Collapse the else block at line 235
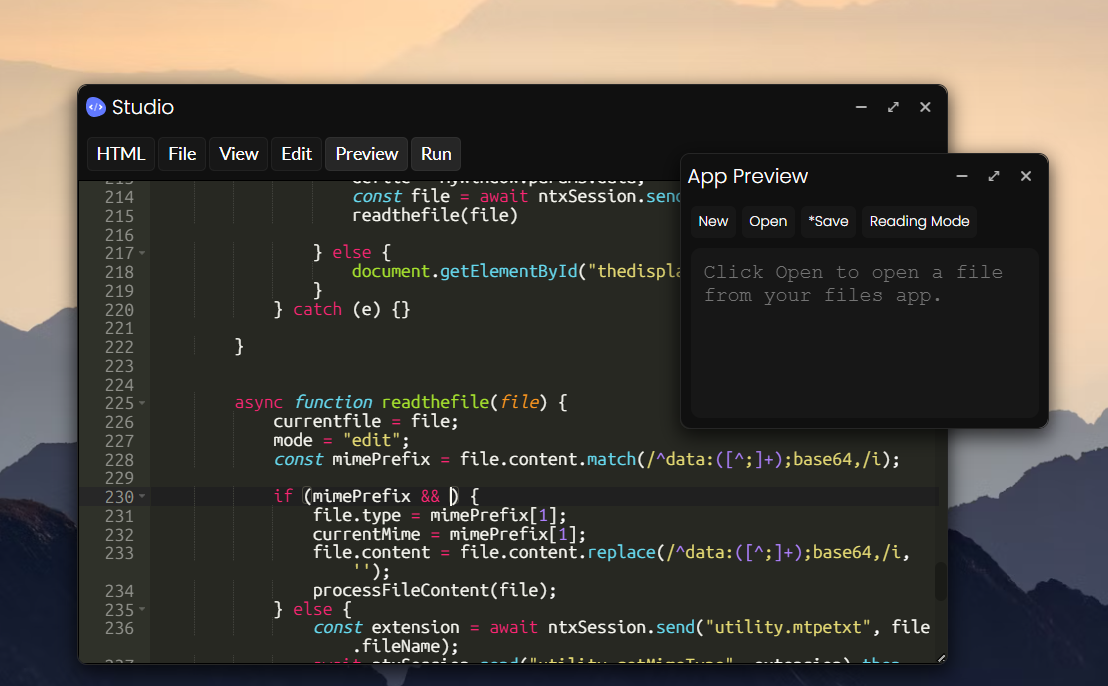This screenshot has height=686, width=1108. click(x=142, y=609)
